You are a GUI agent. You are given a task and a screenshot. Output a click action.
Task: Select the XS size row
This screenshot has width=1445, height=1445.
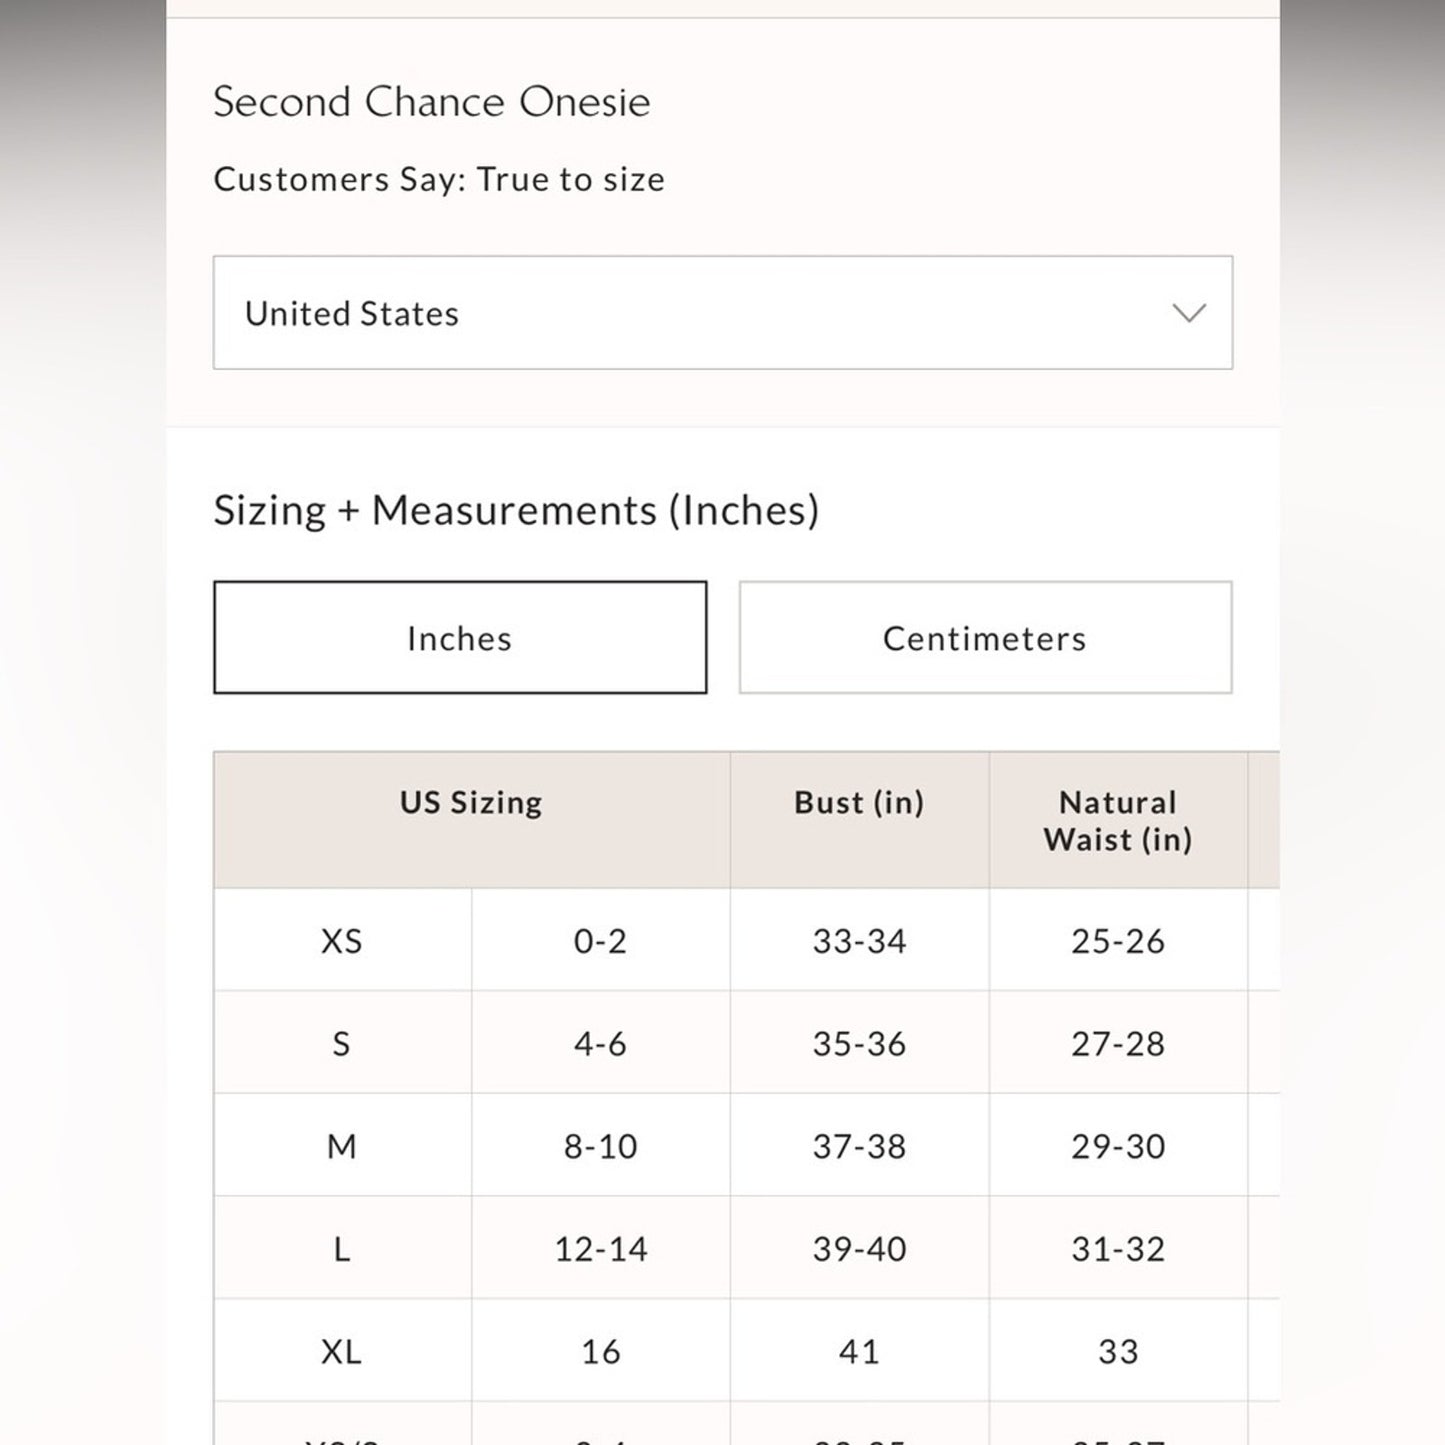pos(341,941)
